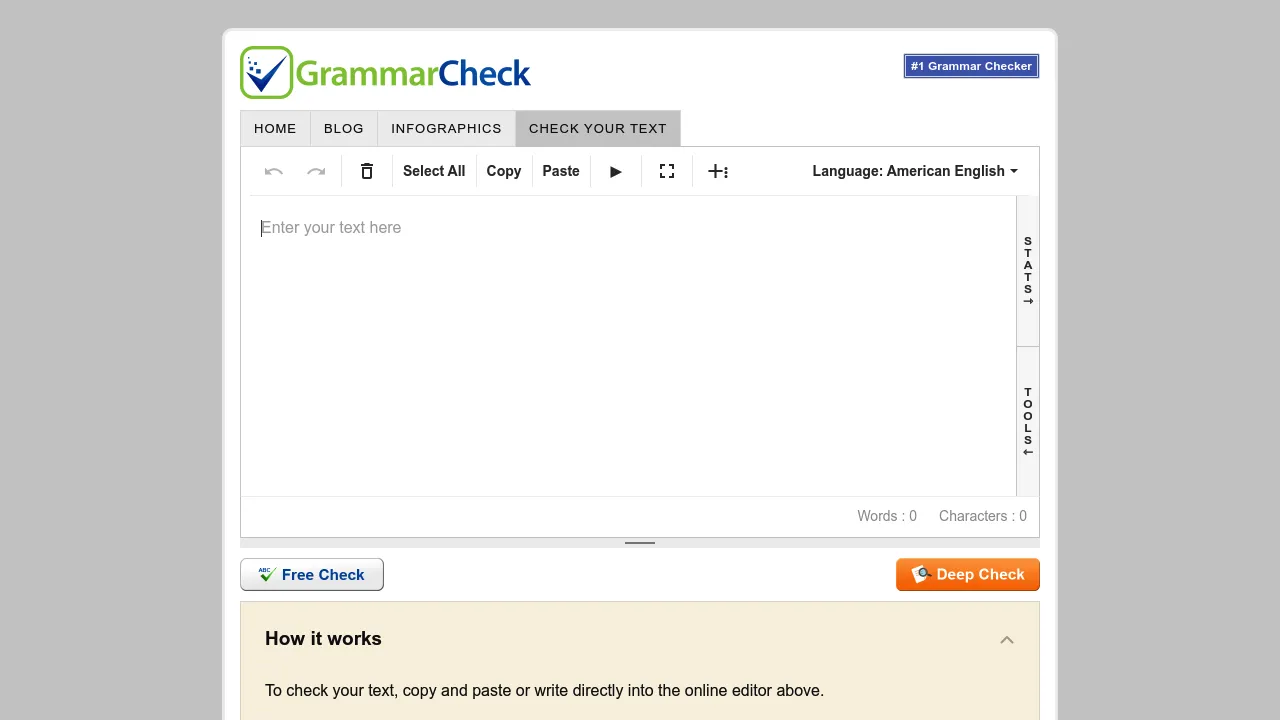Open the INFOGRAPHICS section
This screenshot has width=1280, height=720.
point(446,128)
